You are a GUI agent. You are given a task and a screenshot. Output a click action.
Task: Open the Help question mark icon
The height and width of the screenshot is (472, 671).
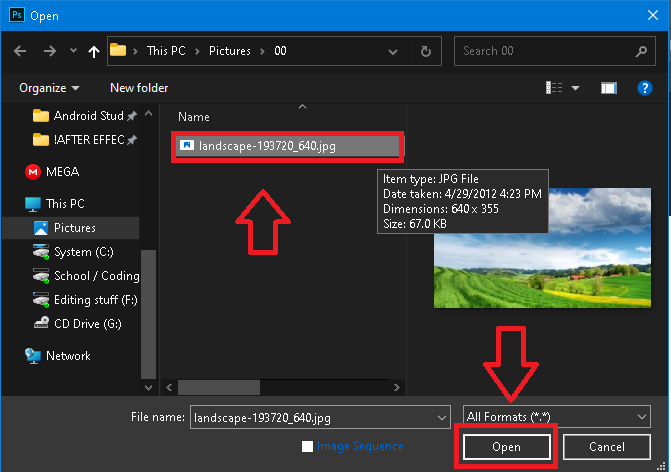(645, 88)
